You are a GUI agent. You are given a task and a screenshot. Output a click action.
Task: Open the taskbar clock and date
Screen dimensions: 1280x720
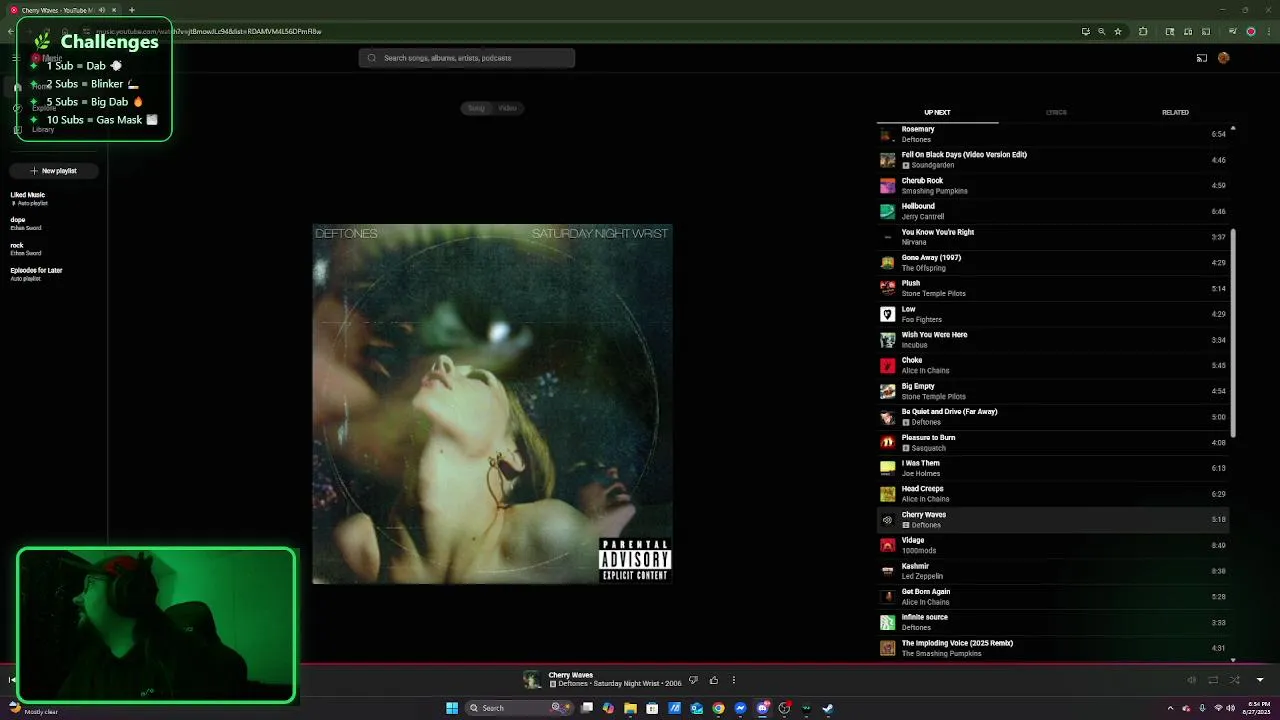(x=1254, y=708)
